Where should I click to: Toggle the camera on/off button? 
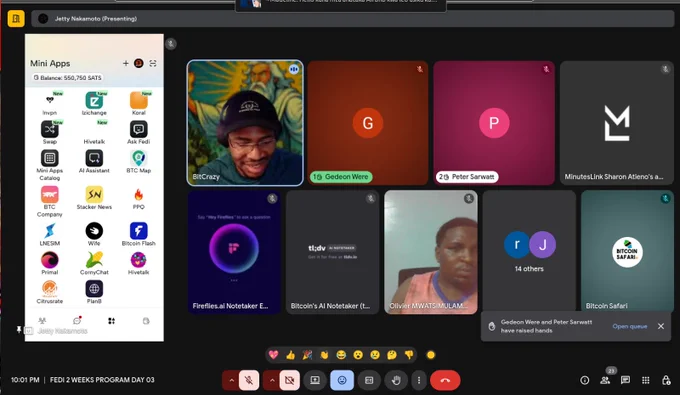click(x=289, y=380)
